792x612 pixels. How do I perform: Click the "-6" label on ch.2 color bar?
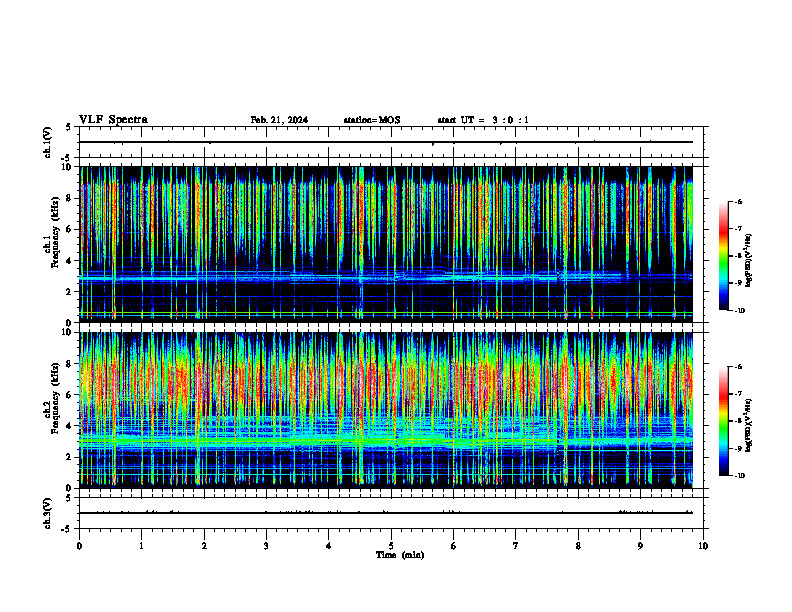738,367
